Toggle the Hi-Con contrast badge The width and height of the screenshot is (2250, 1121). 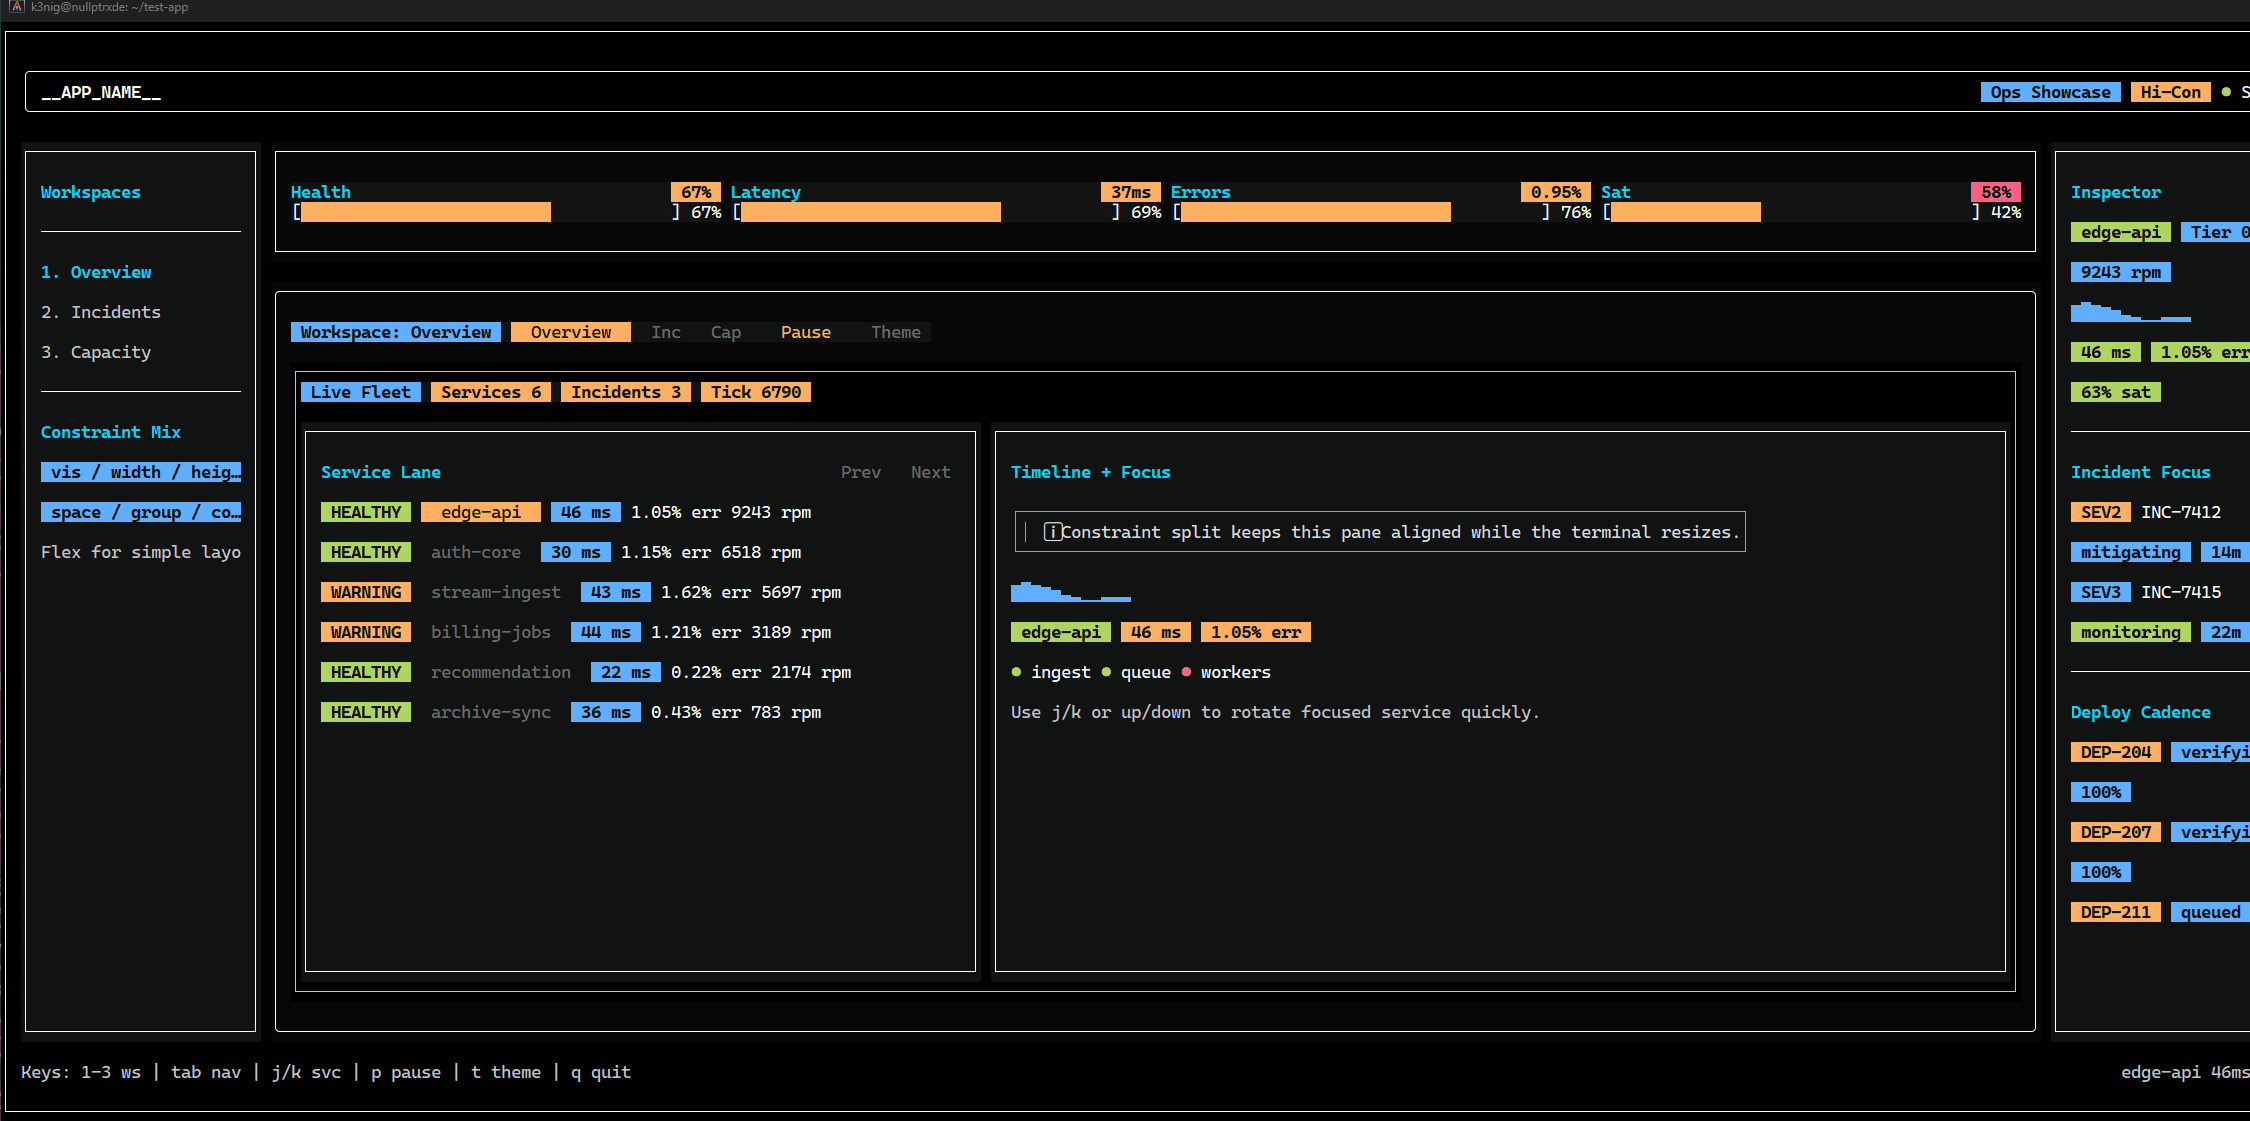click(x=2170, y=92)
